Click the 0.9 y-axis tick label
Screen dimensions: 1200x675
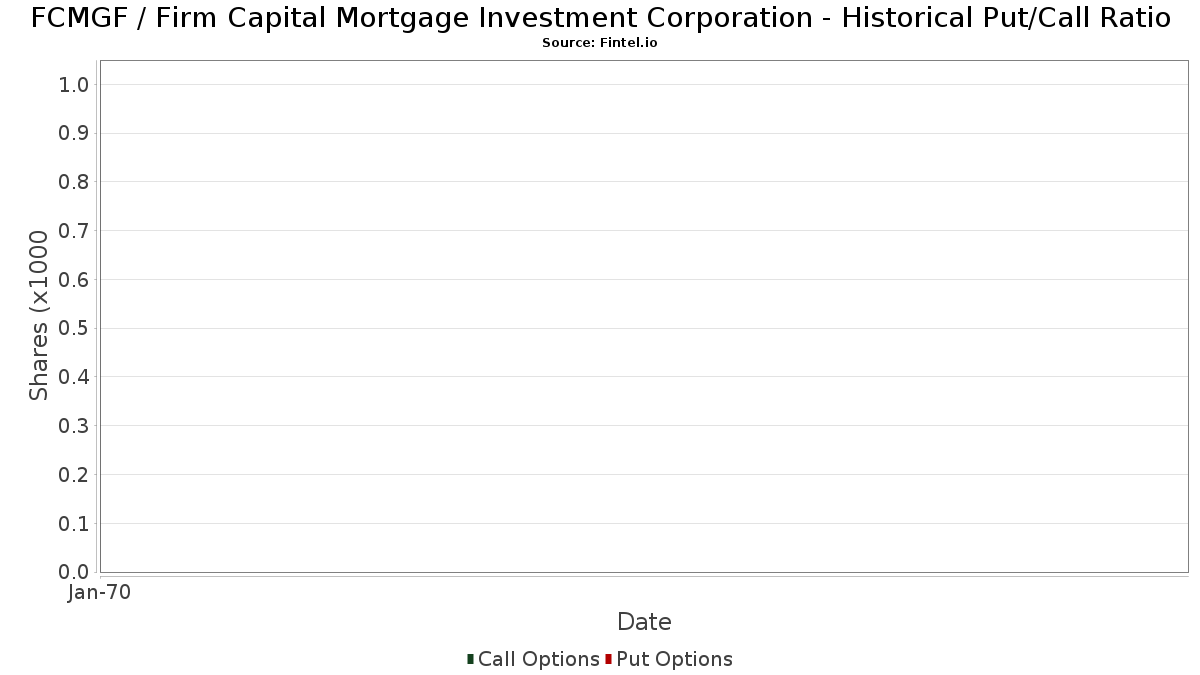coord(74,134)
